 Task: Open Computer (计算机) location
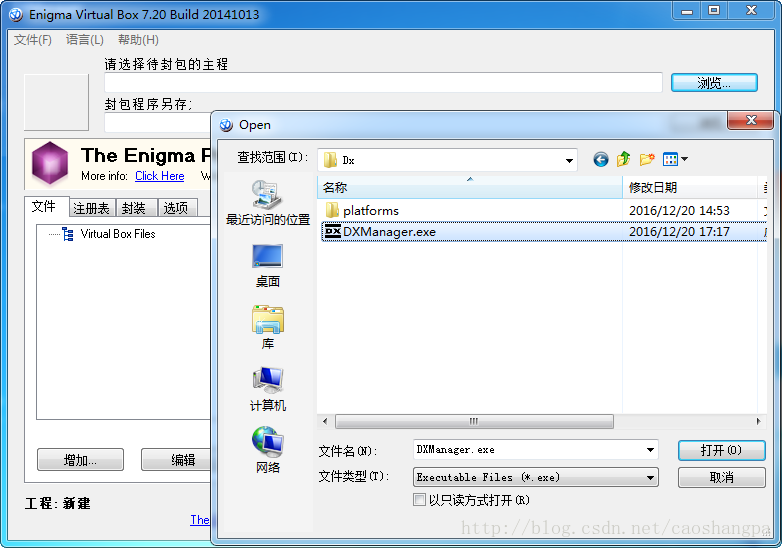point(268,389)
